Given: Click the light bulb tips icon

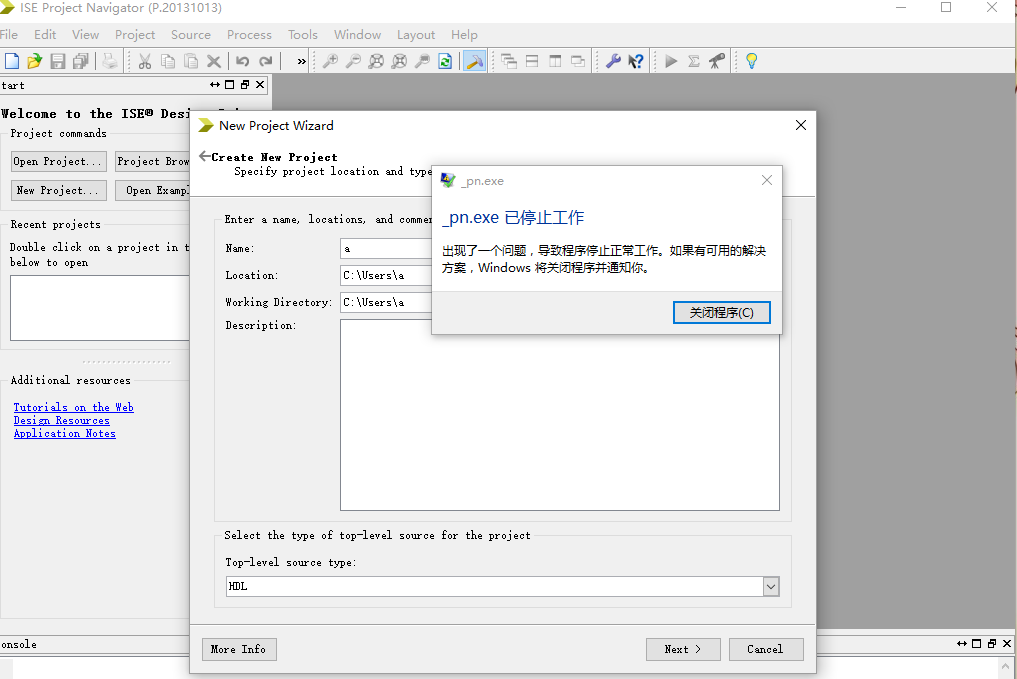Looking at the screenshot, I should click(x=752, y=61).
